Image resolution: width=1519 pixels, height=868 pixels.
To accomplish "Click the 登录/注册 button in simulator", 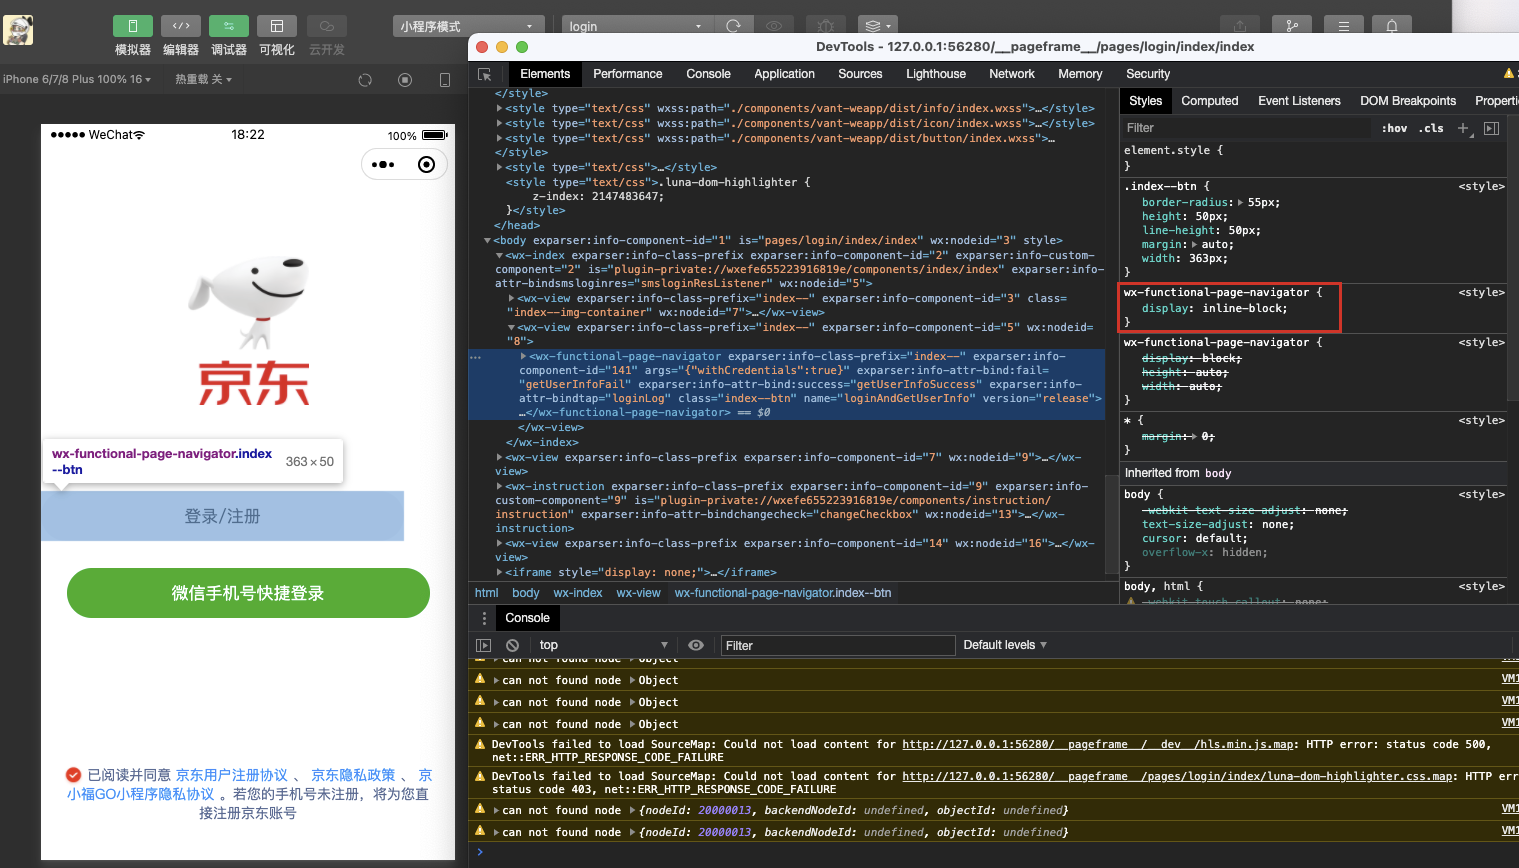I will (222, 516).
